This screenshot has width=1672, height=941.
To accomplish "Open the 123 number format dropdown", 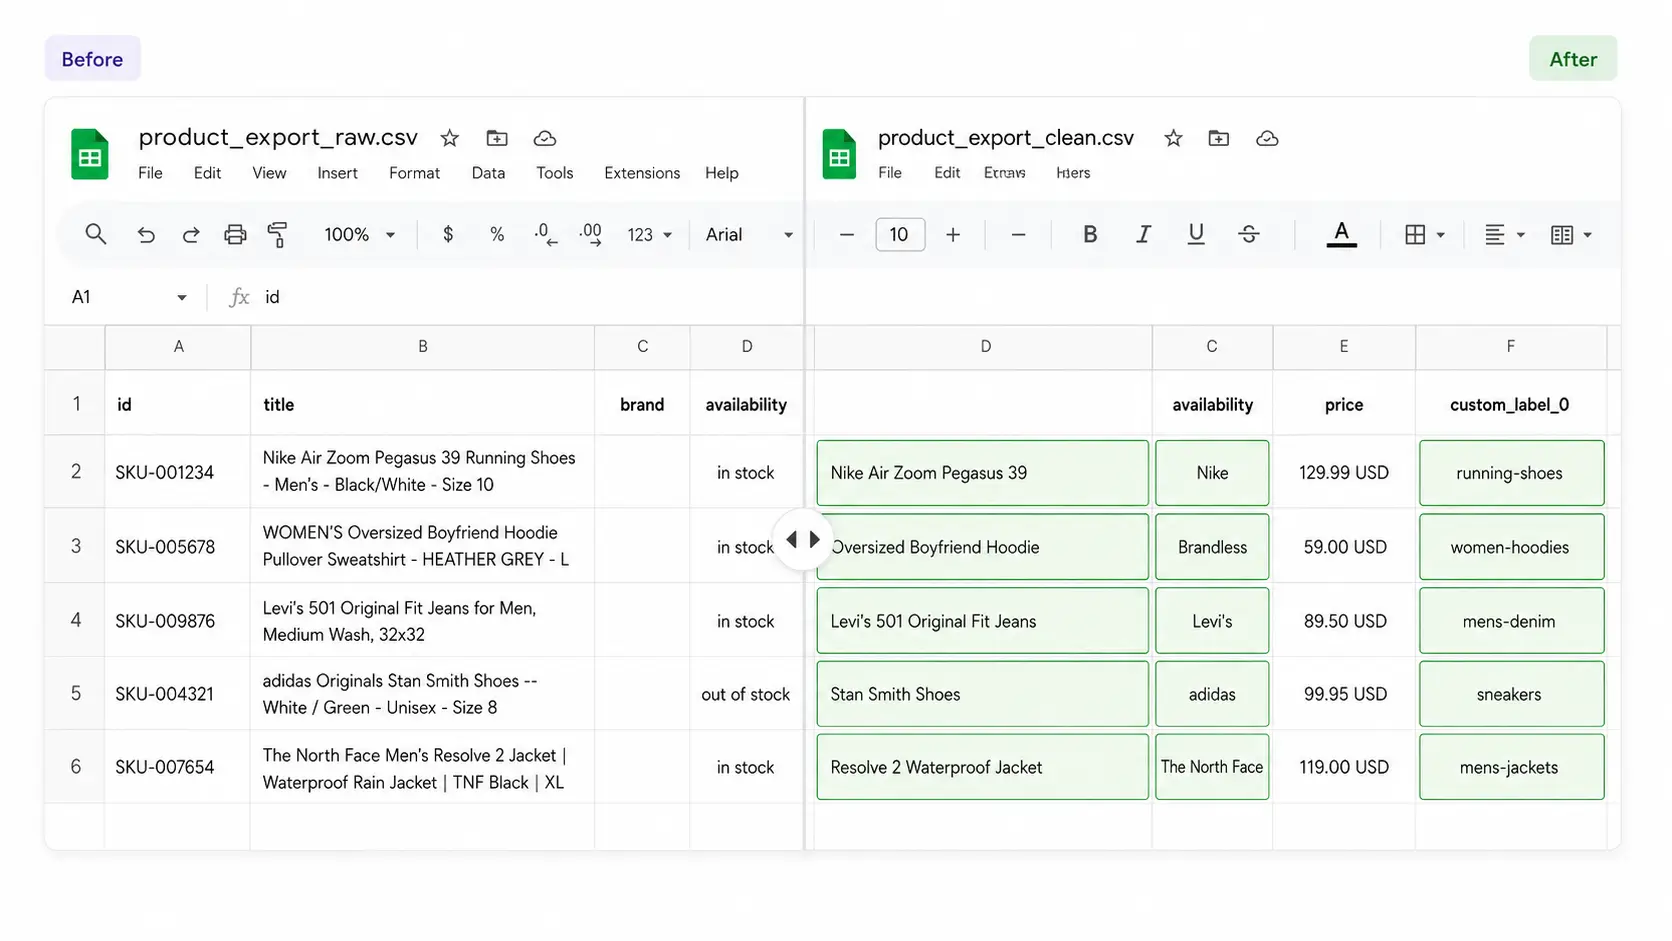I will [x=650, y=235].
